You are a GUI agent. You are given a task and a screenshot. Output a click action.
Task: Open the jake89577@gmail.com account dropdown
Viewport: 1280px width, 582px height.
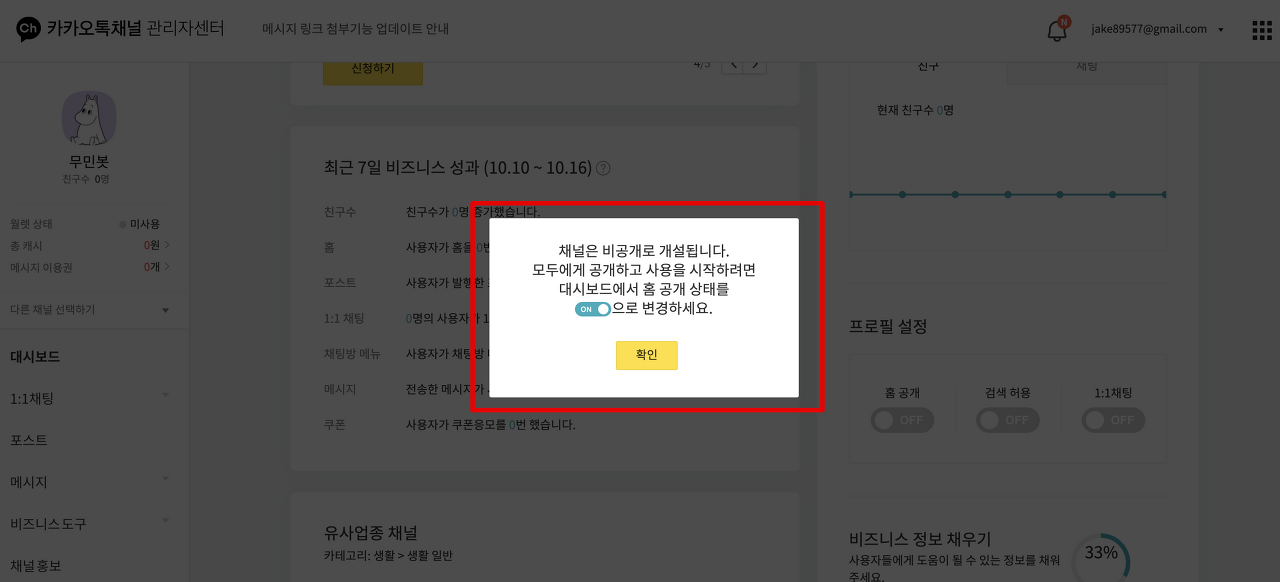click(1157, 29)
